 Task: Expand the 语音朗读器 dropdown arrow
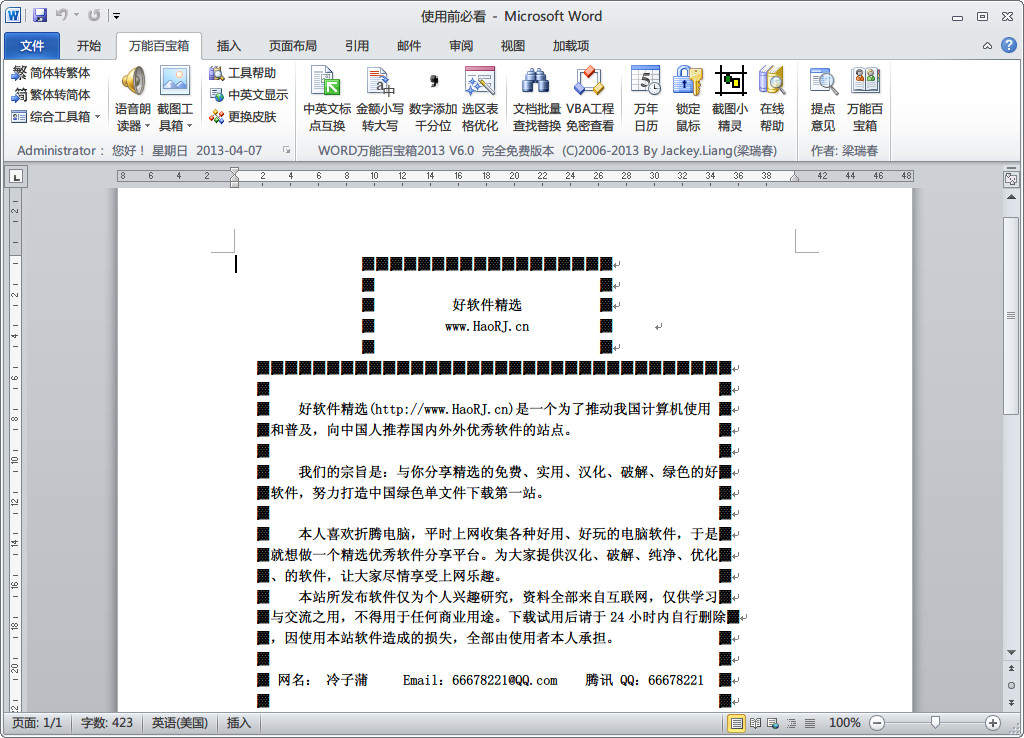[x=148, y=126]
